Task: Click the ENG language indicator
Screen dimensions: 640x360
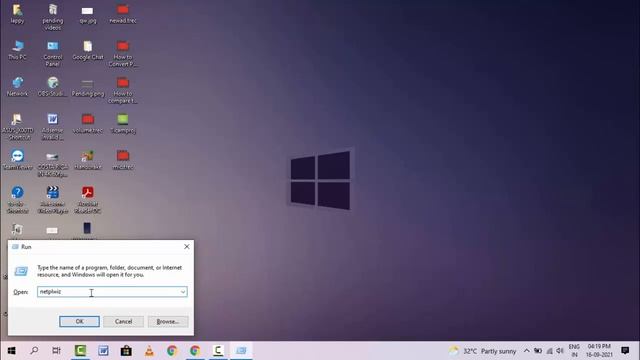Action: pos(574,351)
